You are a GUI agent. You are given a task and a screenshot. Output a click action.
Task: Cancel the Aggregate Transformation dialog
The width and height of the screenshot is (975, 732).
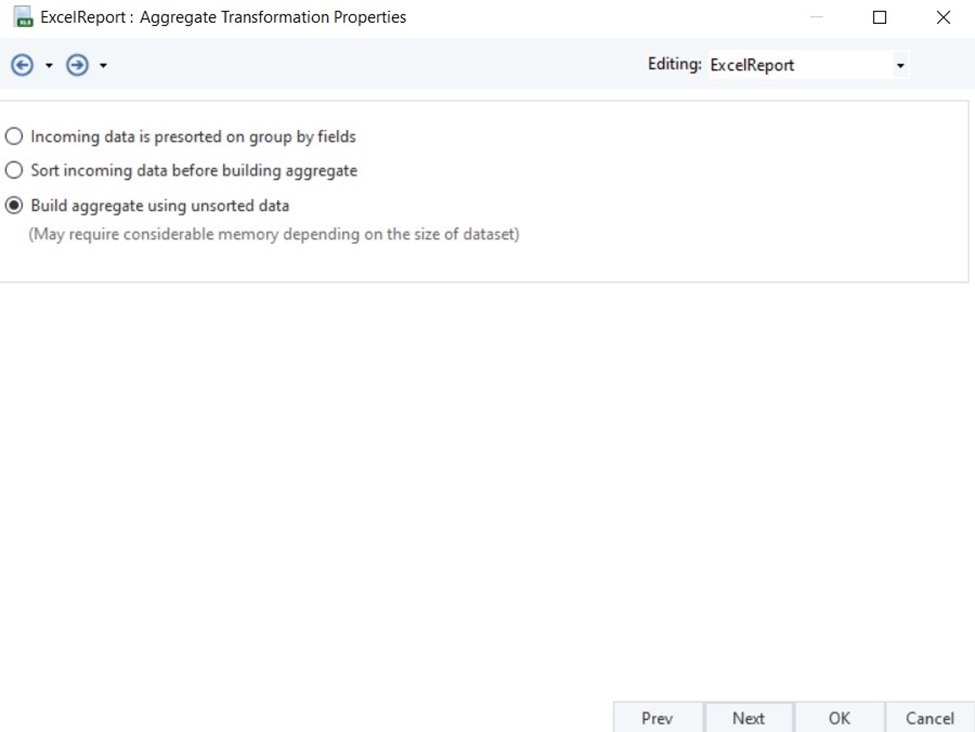[930, 718]
